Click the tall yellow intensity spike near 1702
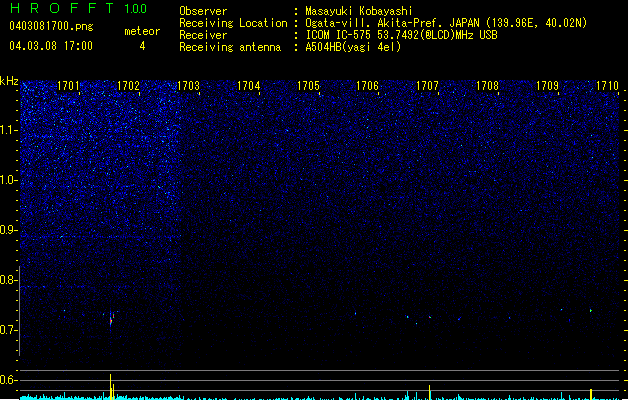 (111, 387)
